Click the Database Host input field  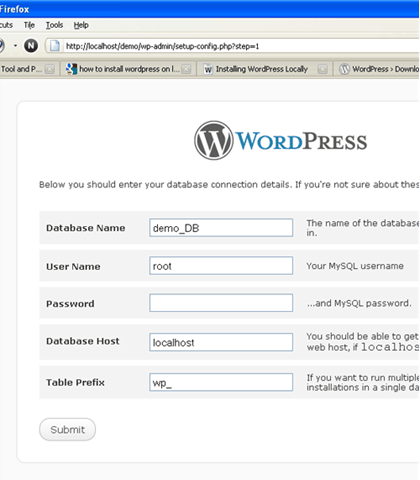tap(221, 342)
